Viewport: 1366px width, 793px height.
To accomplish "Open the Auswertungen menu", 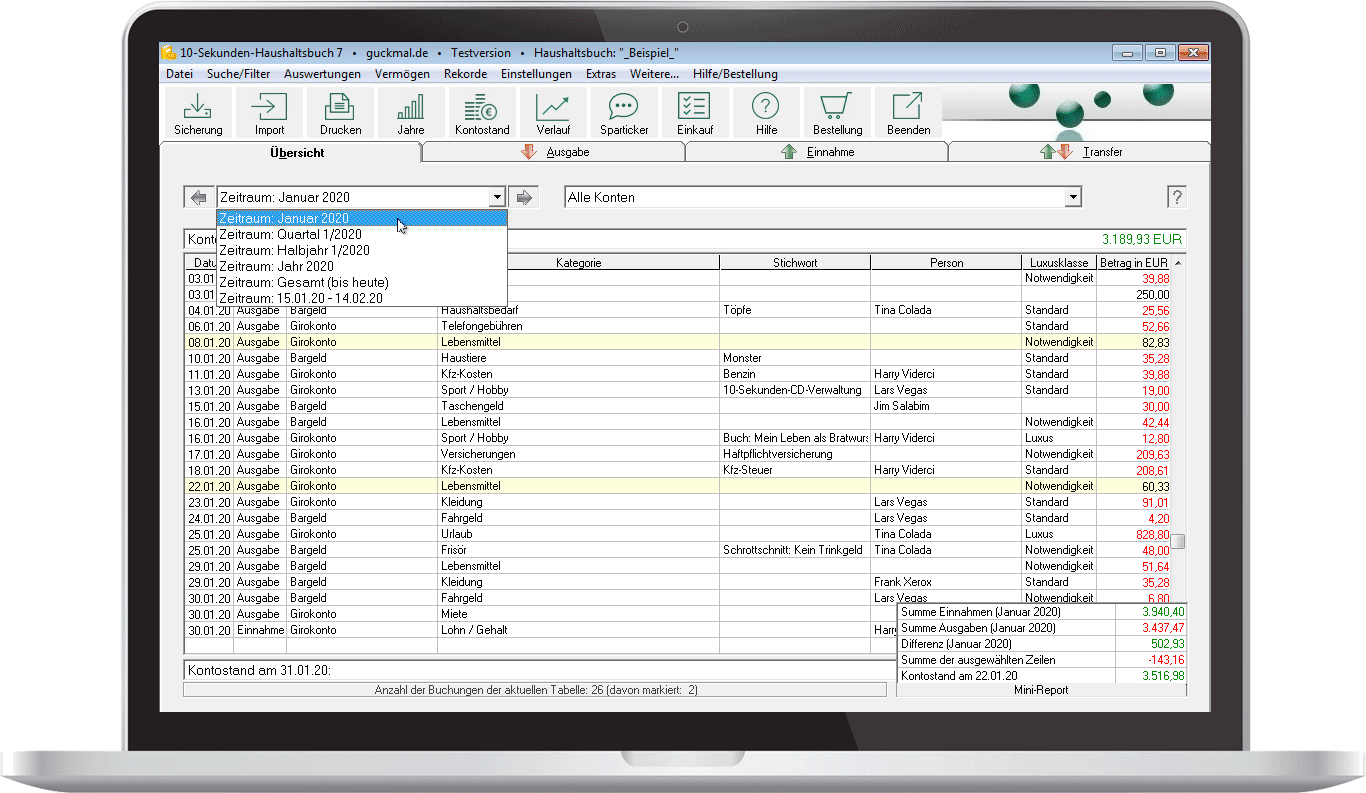I will [322, 74].
